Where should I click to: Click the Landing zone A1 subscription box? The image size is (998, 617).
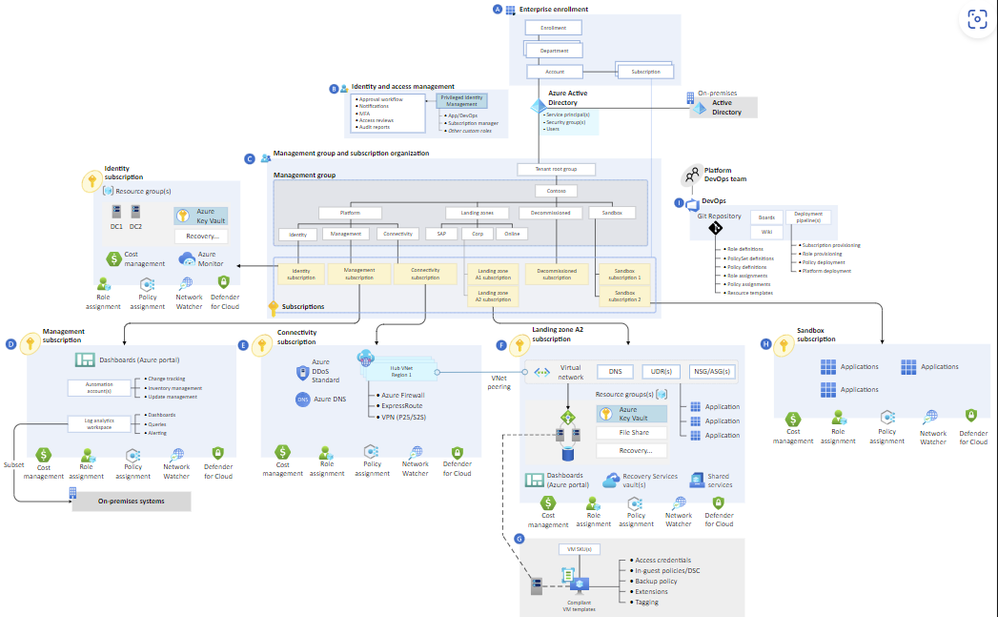[493, 274]
